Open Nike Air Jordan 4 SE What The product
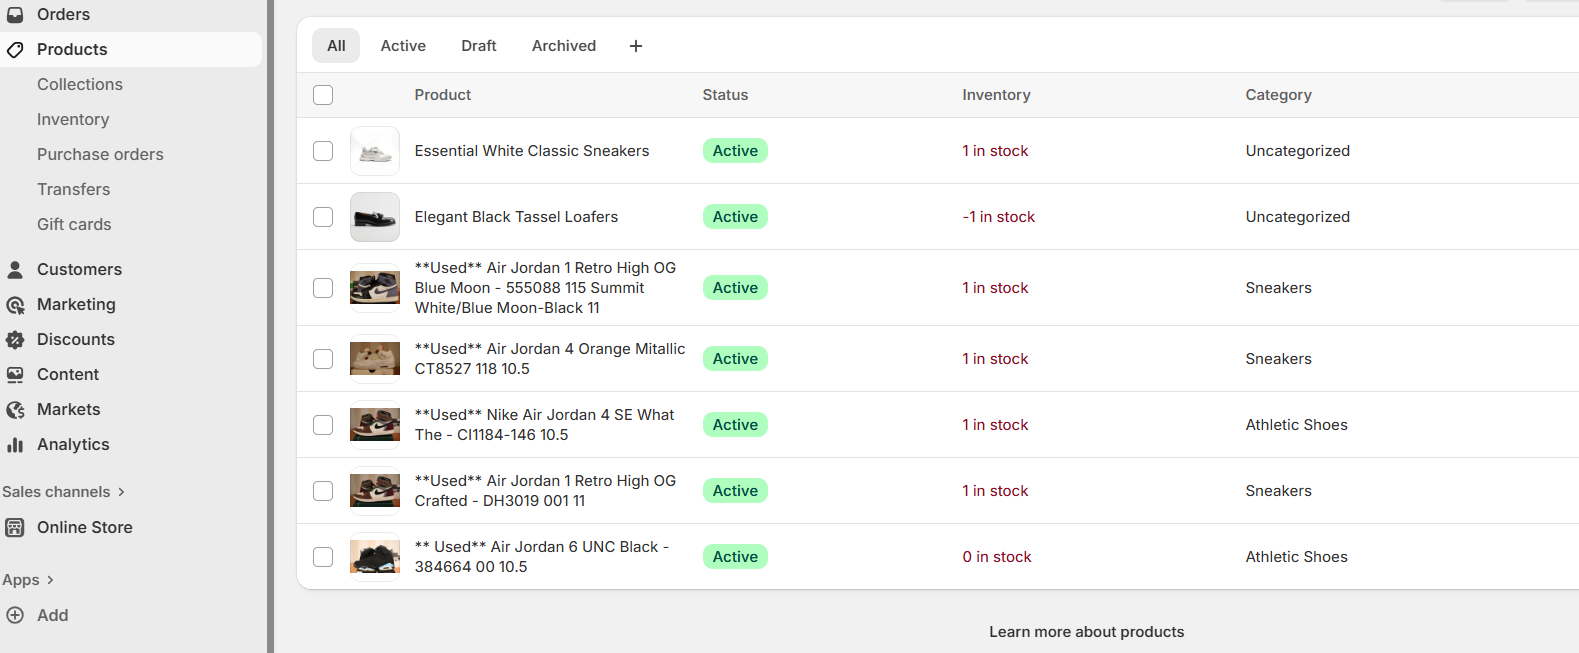 pos(544,425)
